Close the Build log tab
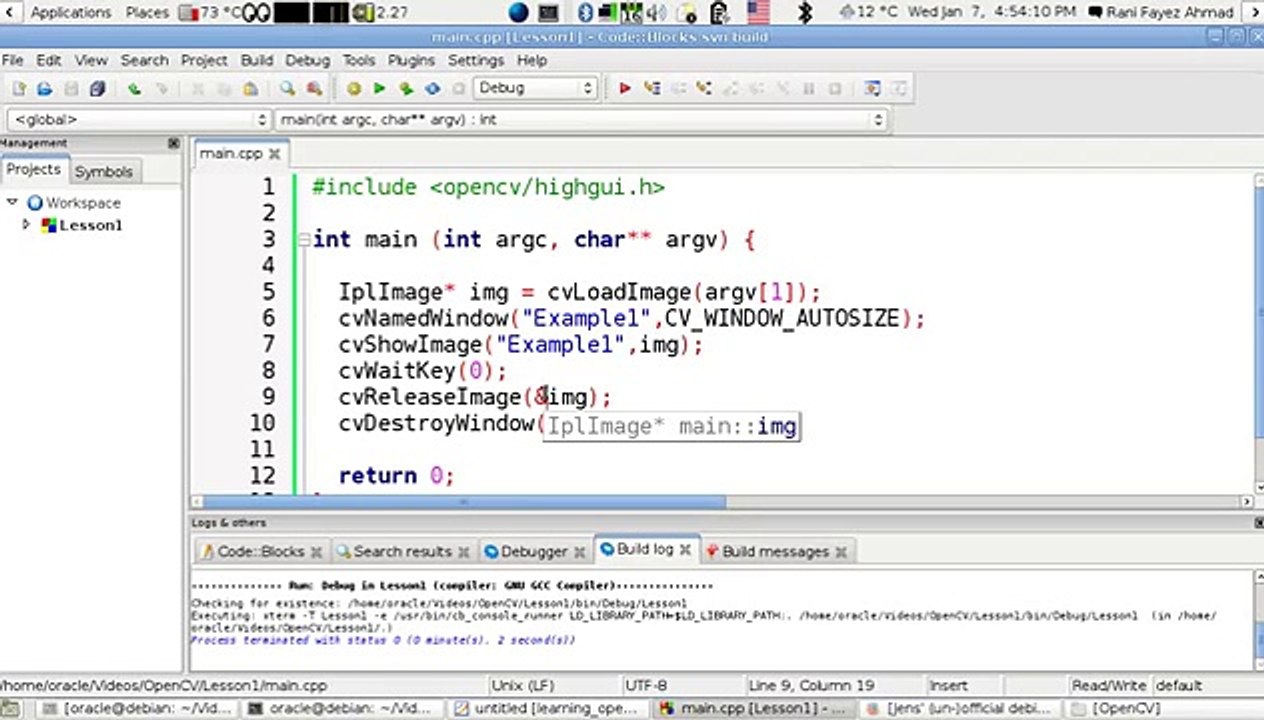 [x=685, y=549]
